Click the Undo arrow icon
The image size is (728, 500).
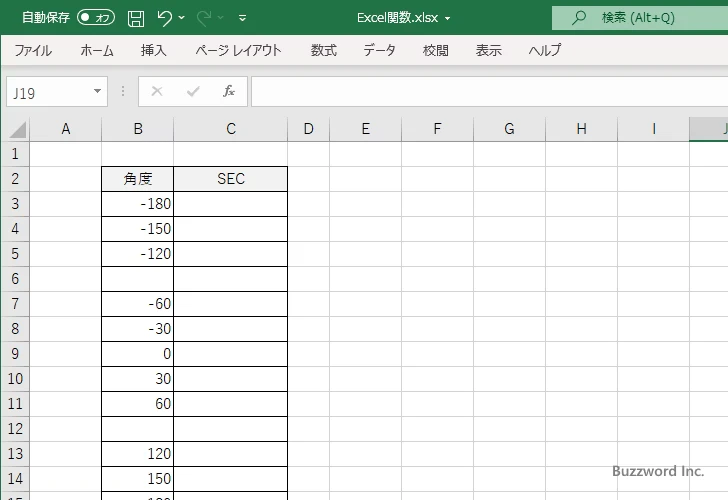pos(164,18)
